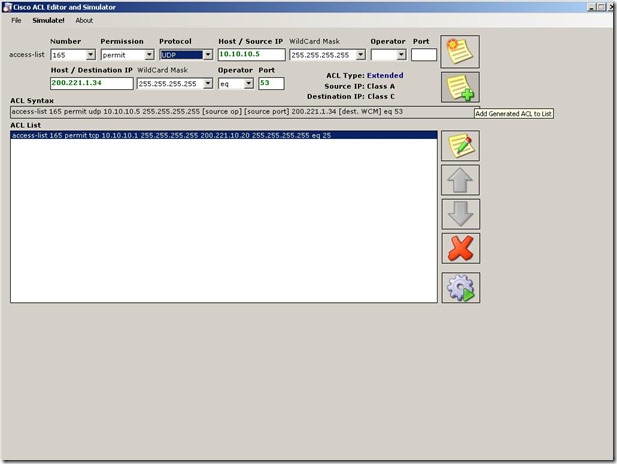Expand the source WildCard Mask dropdown
The height and width of the screenshot is (464, 617).
pos(360,55)
